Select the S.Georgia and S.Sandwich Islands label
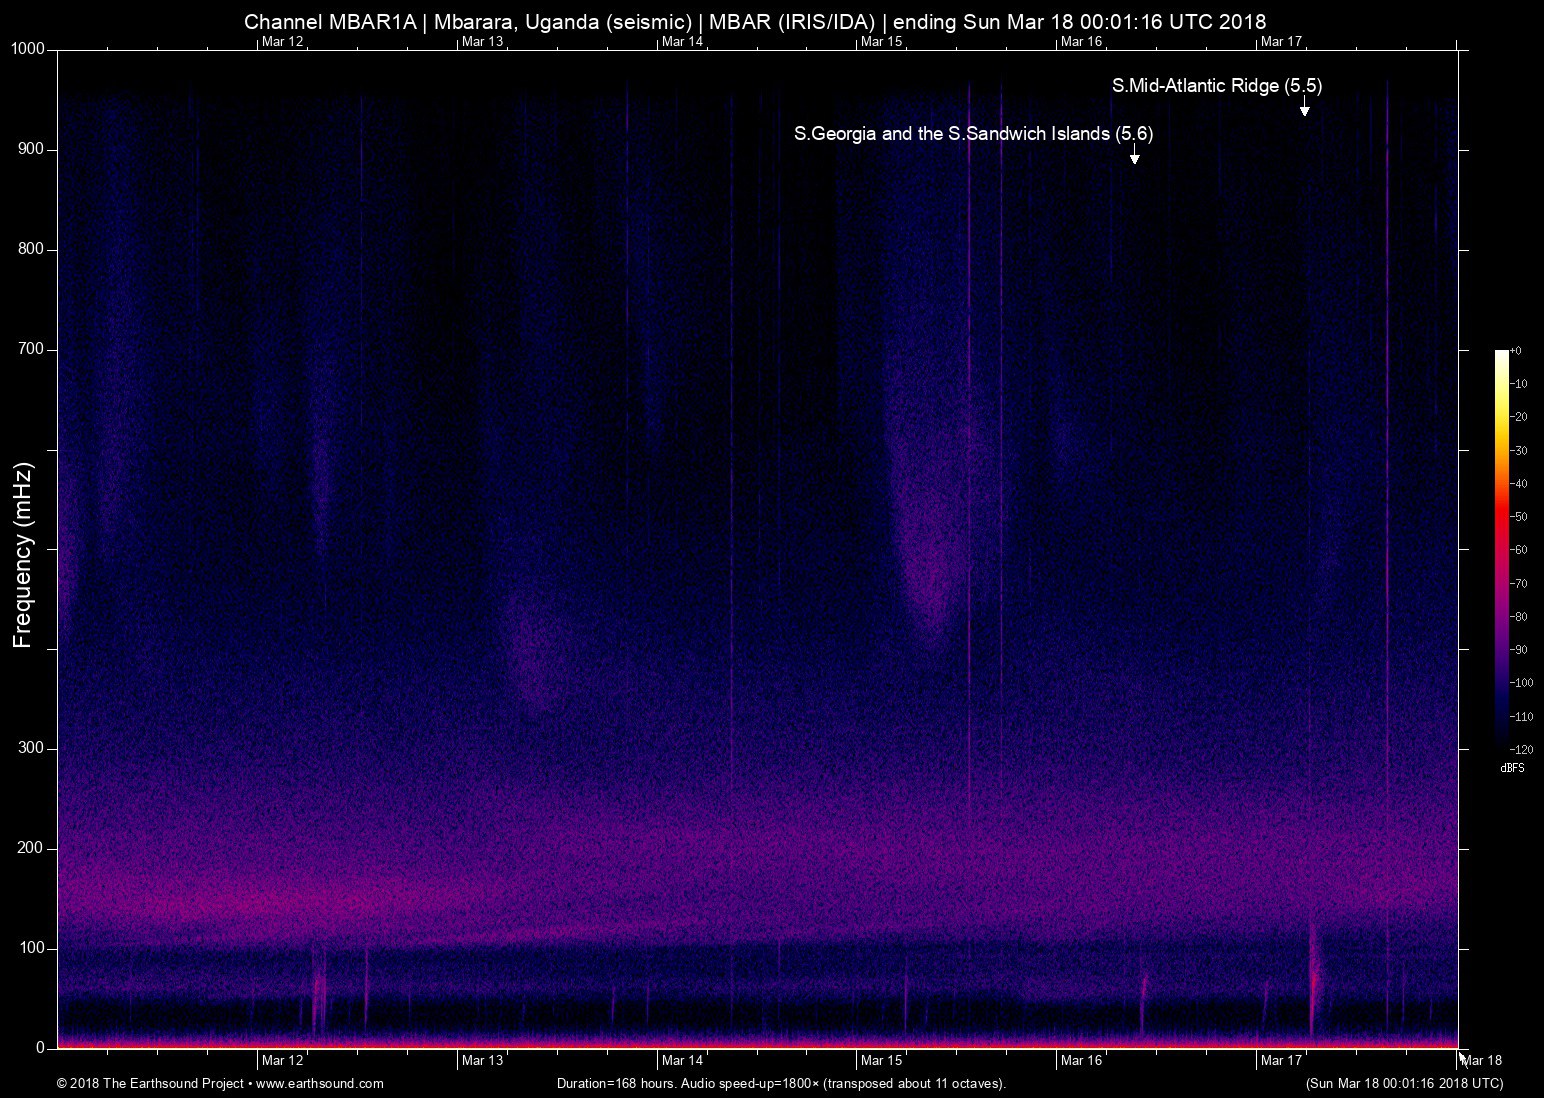This screenshot has height=1098, width=1544. (973, 134)
